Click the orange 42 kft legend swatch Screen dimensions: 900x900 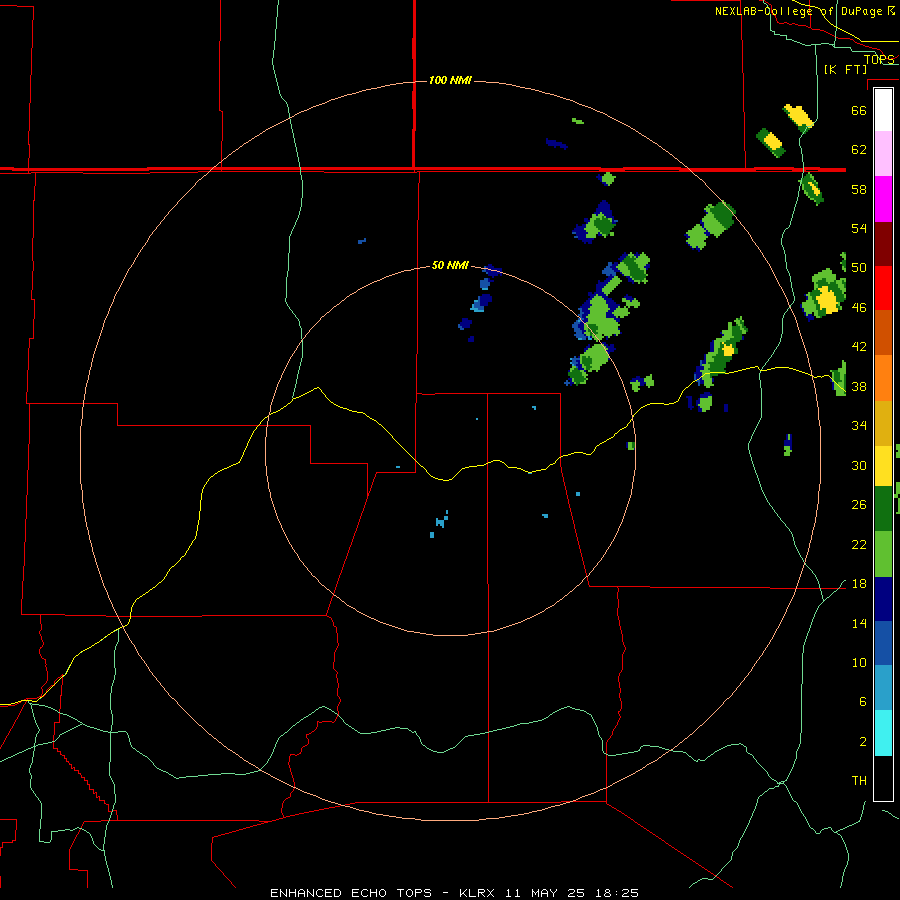pyautogui.click(x=883, y=378)
